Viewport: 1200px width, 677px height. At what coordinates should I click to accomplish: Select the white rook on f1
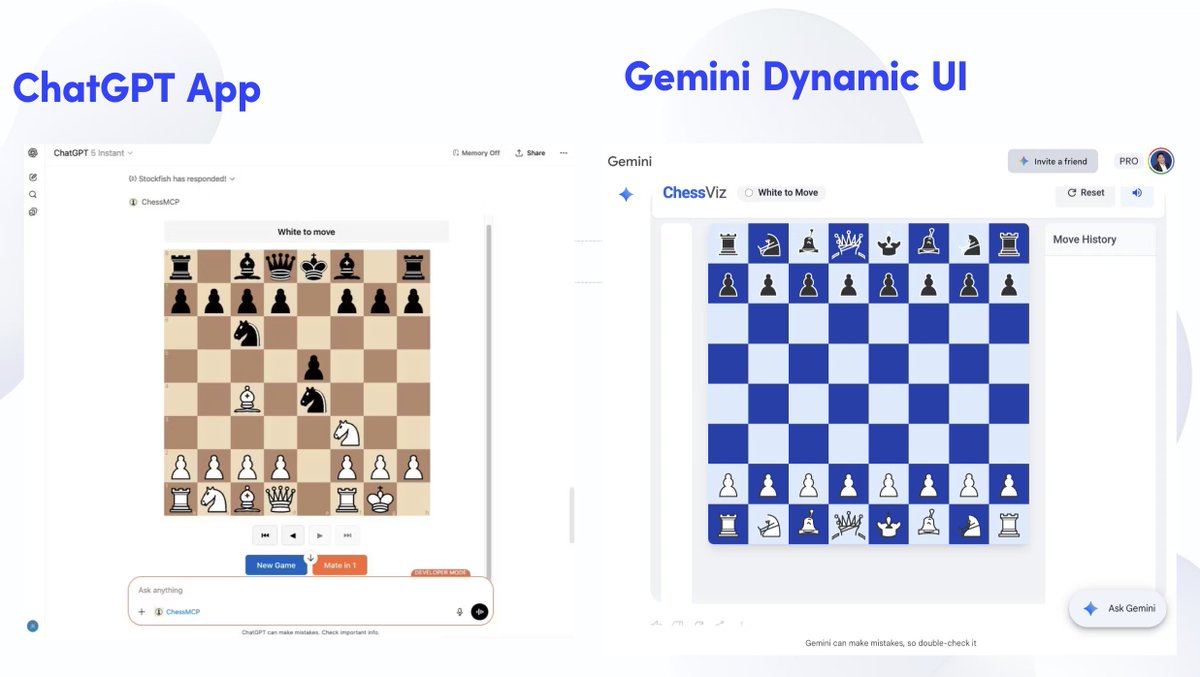point(347,499)
